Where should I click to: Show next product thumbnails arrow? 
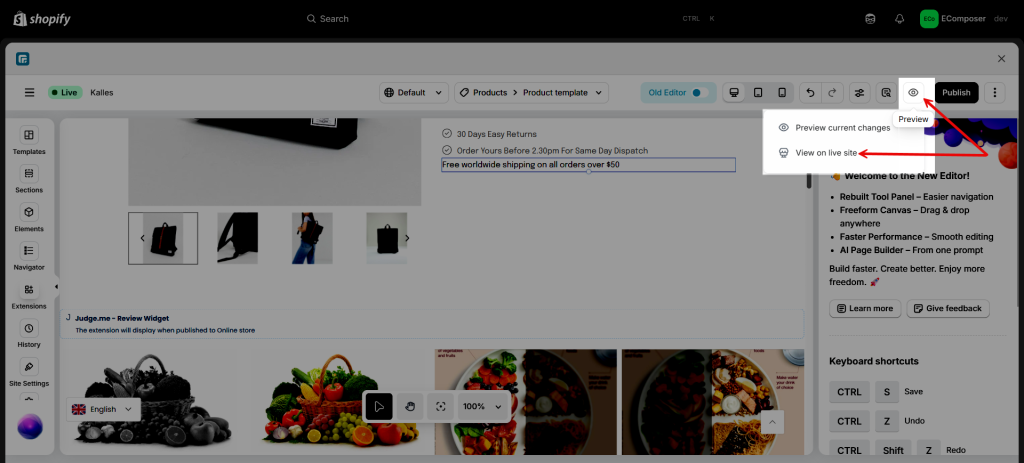pos(408,238)
